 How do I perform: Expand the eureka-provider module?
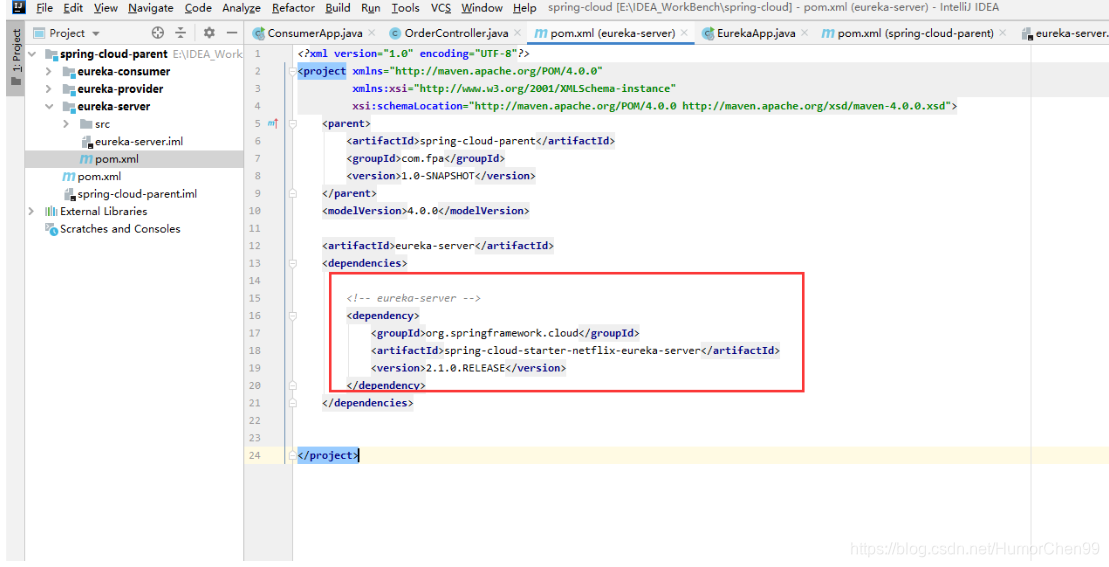[48, 89]
